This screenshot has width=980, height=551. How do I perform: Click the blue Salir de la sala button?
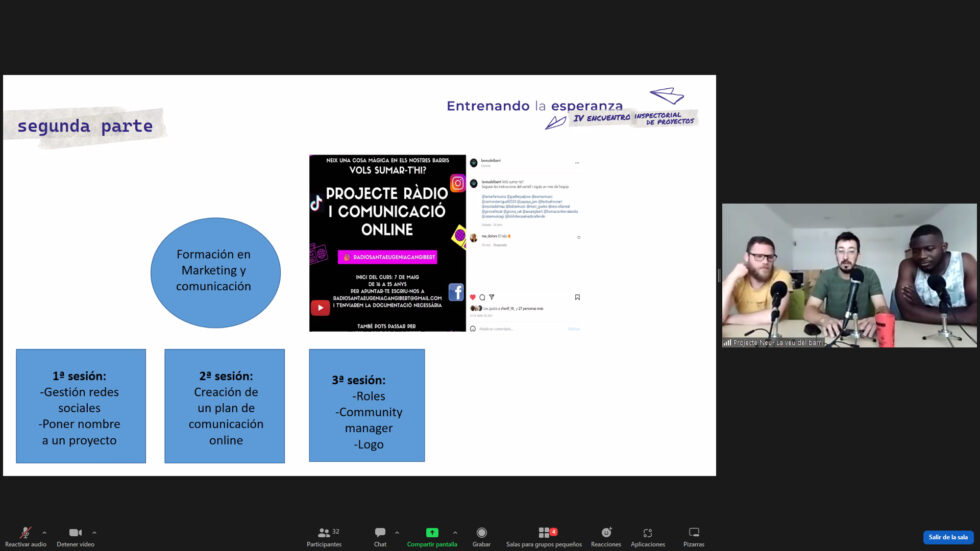click(948, 537)
